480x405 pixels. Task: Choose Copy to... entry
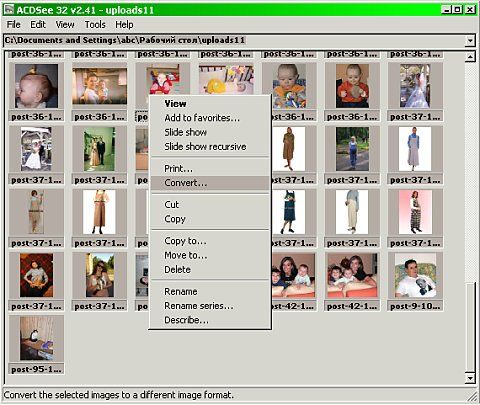(x=210, y=241)
